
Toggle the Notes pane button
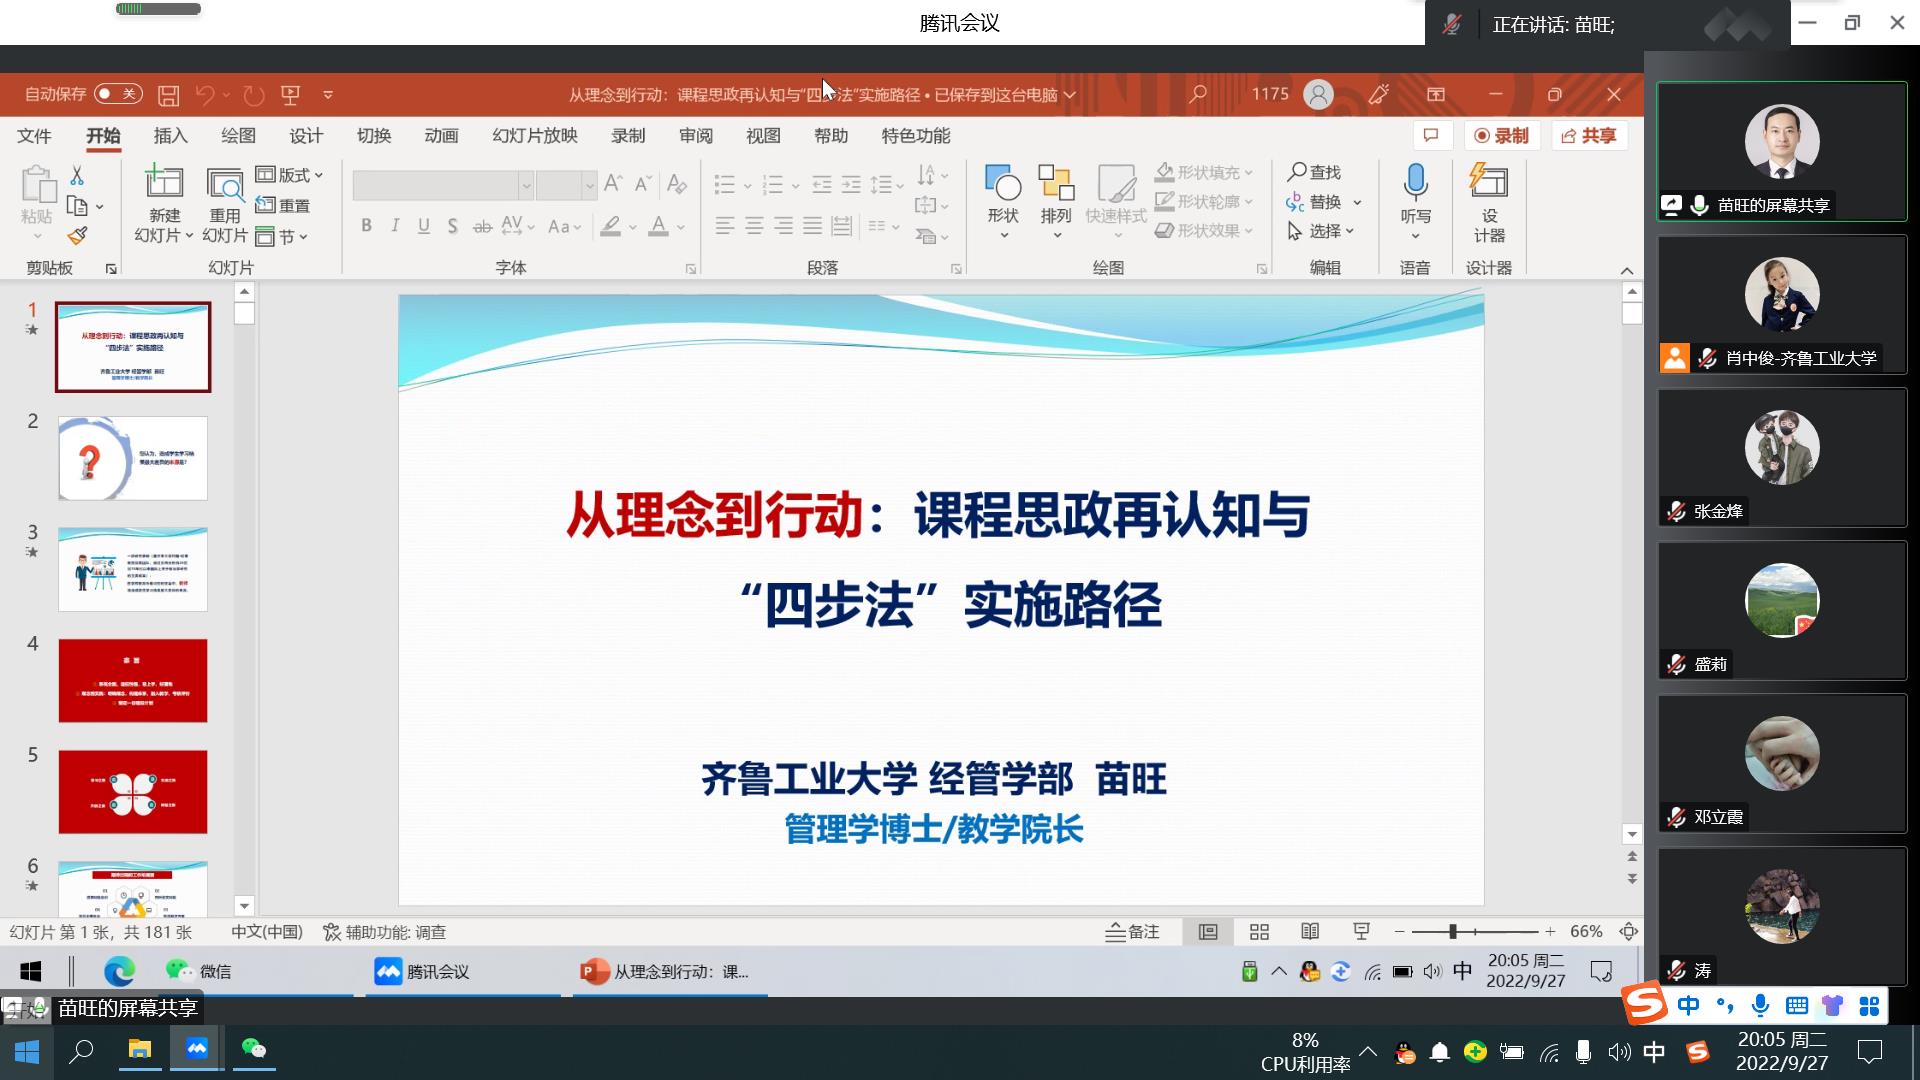point(1132,932)
